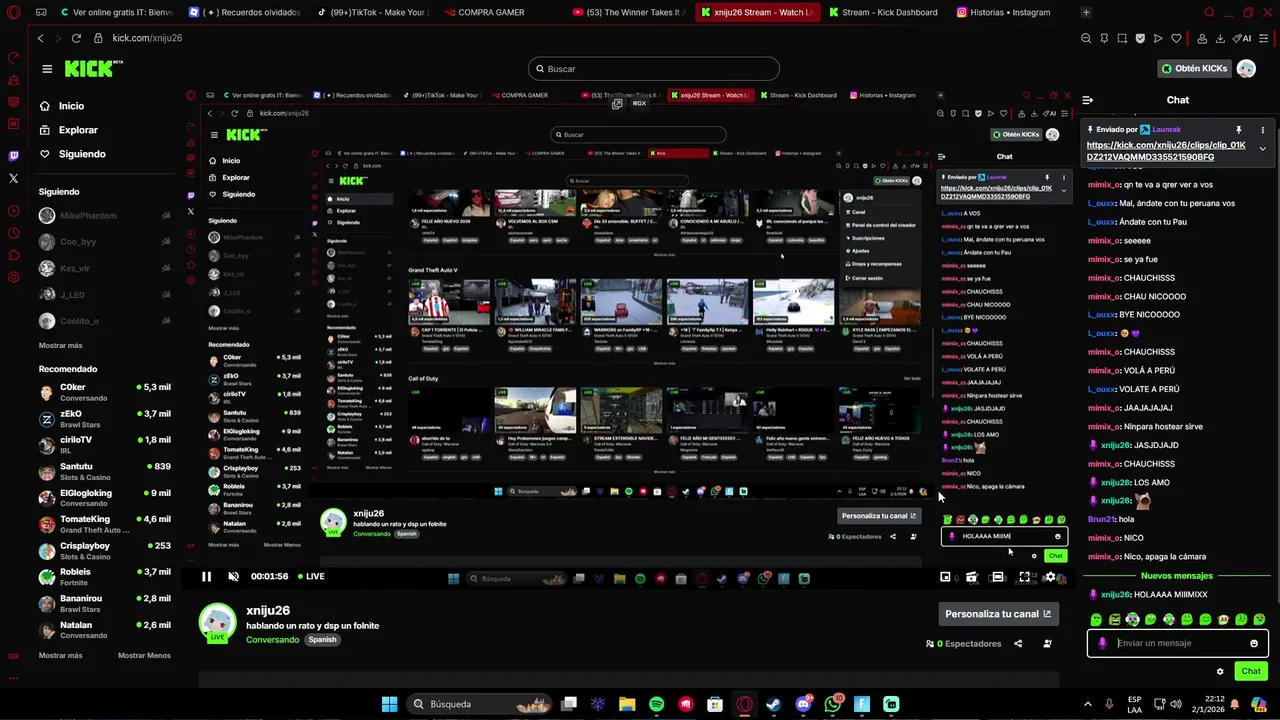The image size is (1280, 720).
Task: Open pinned message options menu
Action: coord(1262,130)
